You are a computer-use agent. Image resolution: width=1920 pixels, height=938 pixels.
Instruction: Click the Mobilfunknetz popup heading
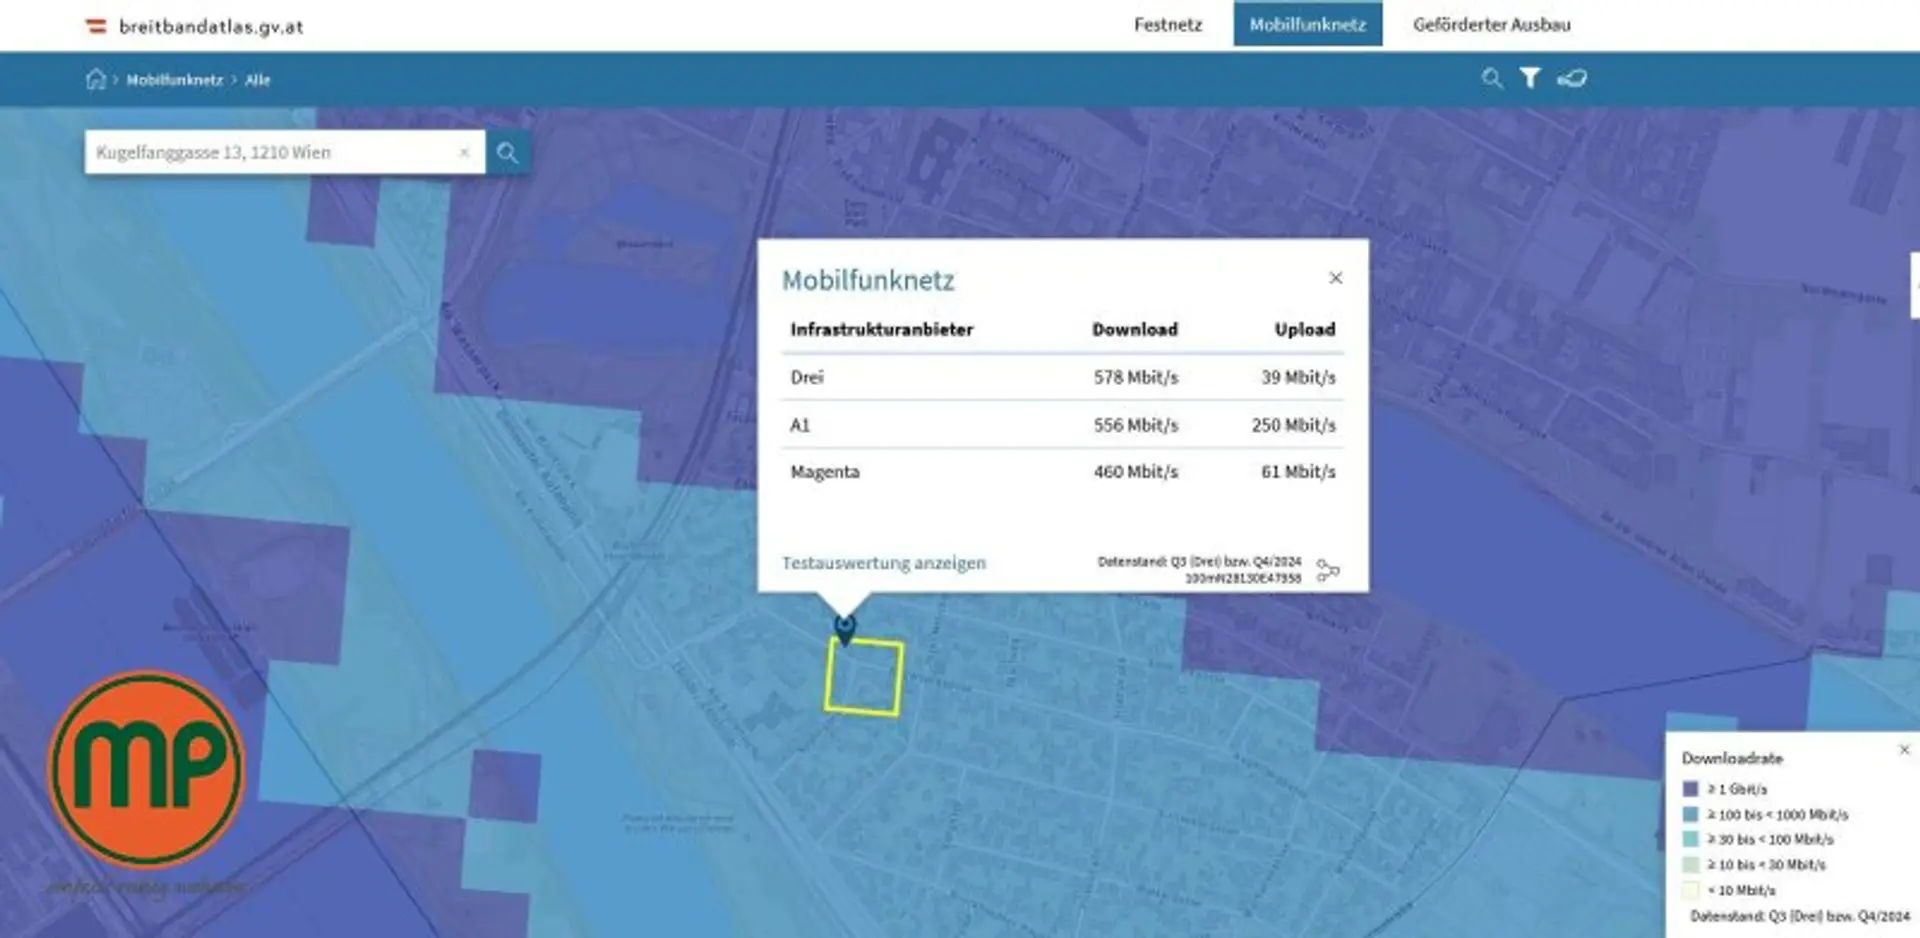[x=868, y=280]
